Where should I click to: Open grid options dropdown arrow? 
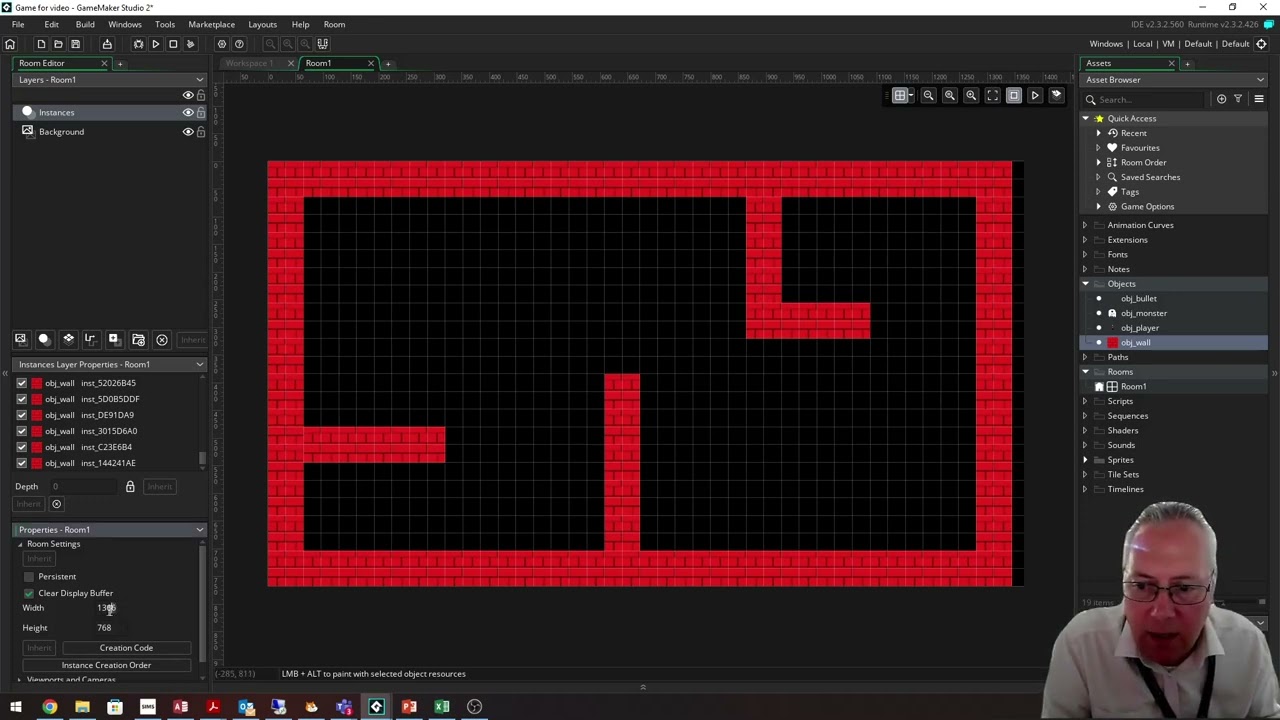click(910, 96)
